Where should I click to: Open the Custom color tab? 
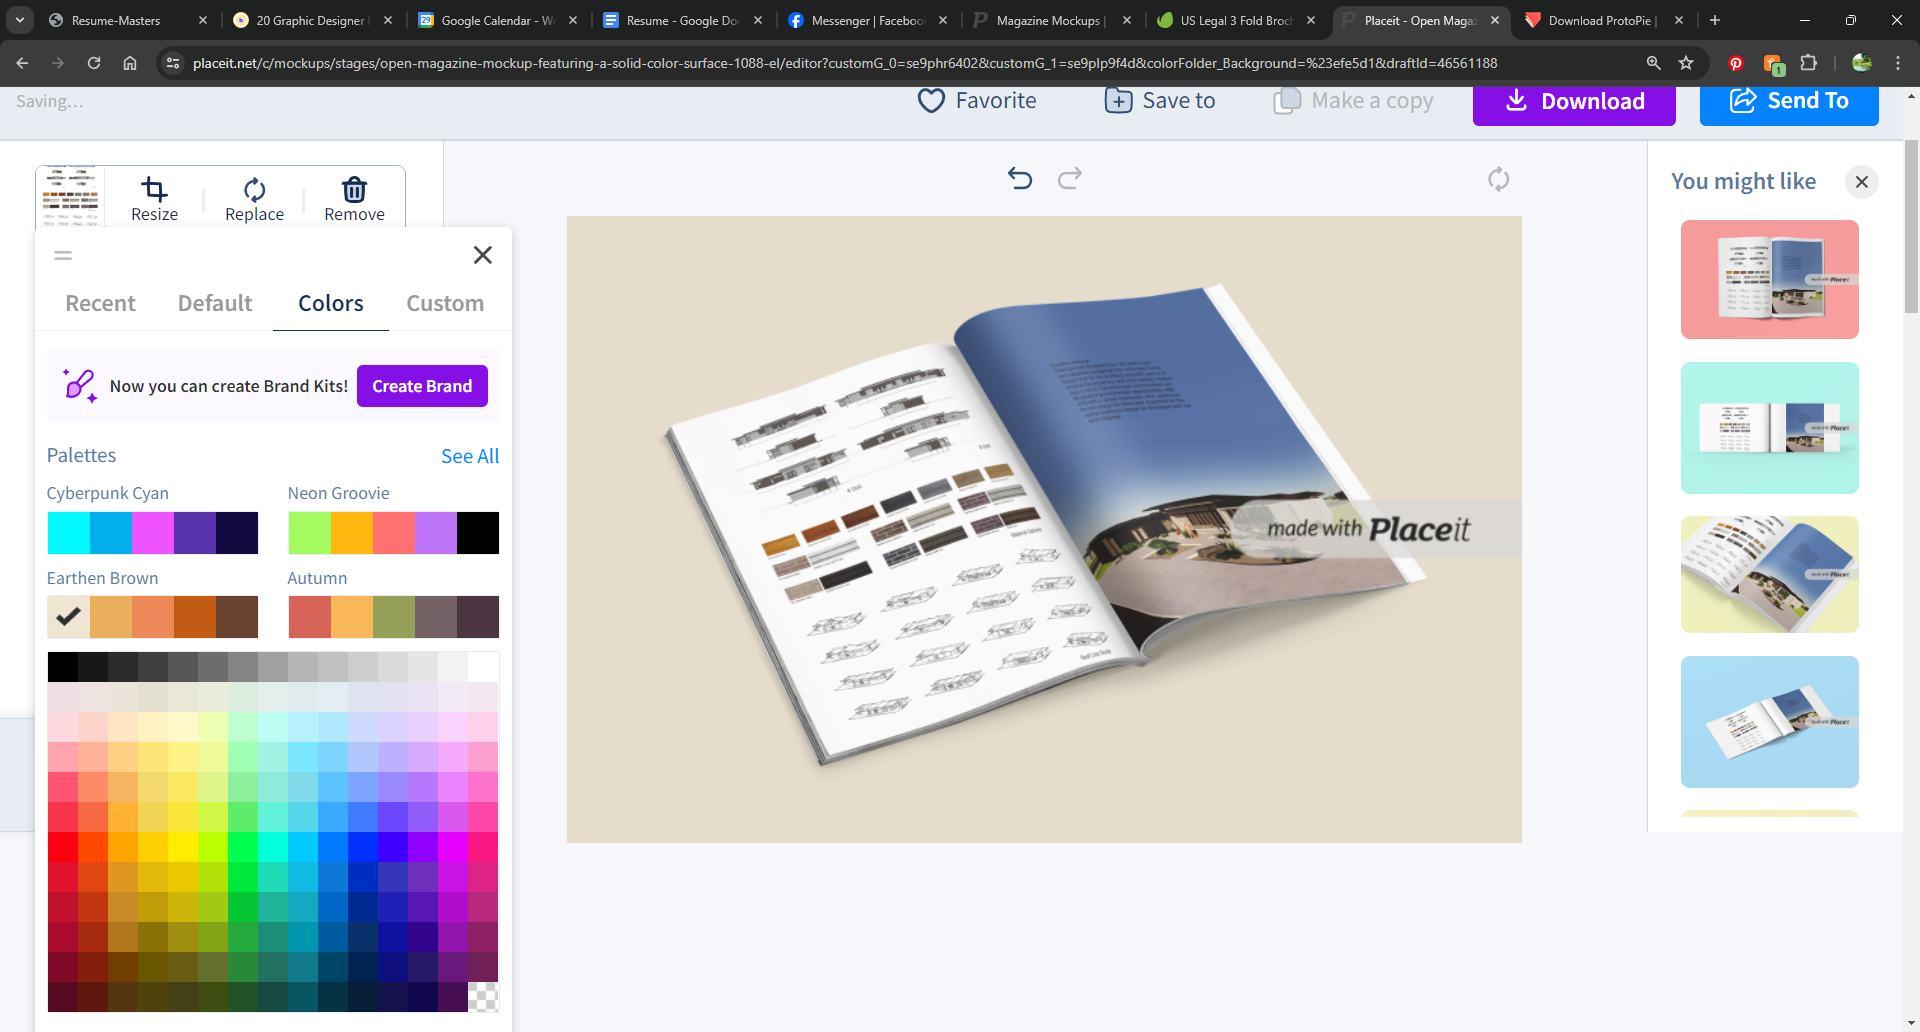(x=445, y=303)
